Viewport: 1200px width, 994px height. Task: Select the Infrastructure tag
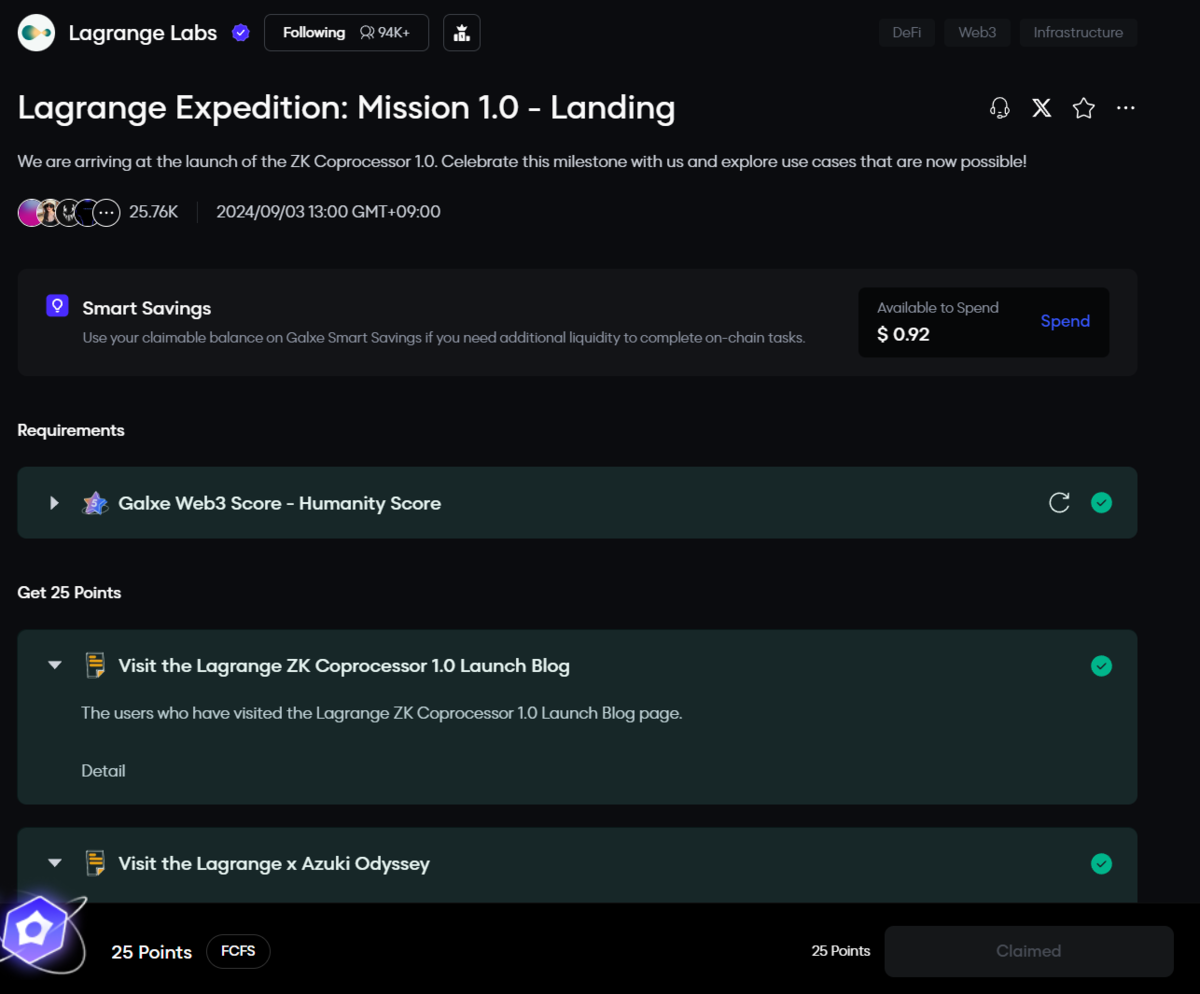click(x=1078, y=33)
